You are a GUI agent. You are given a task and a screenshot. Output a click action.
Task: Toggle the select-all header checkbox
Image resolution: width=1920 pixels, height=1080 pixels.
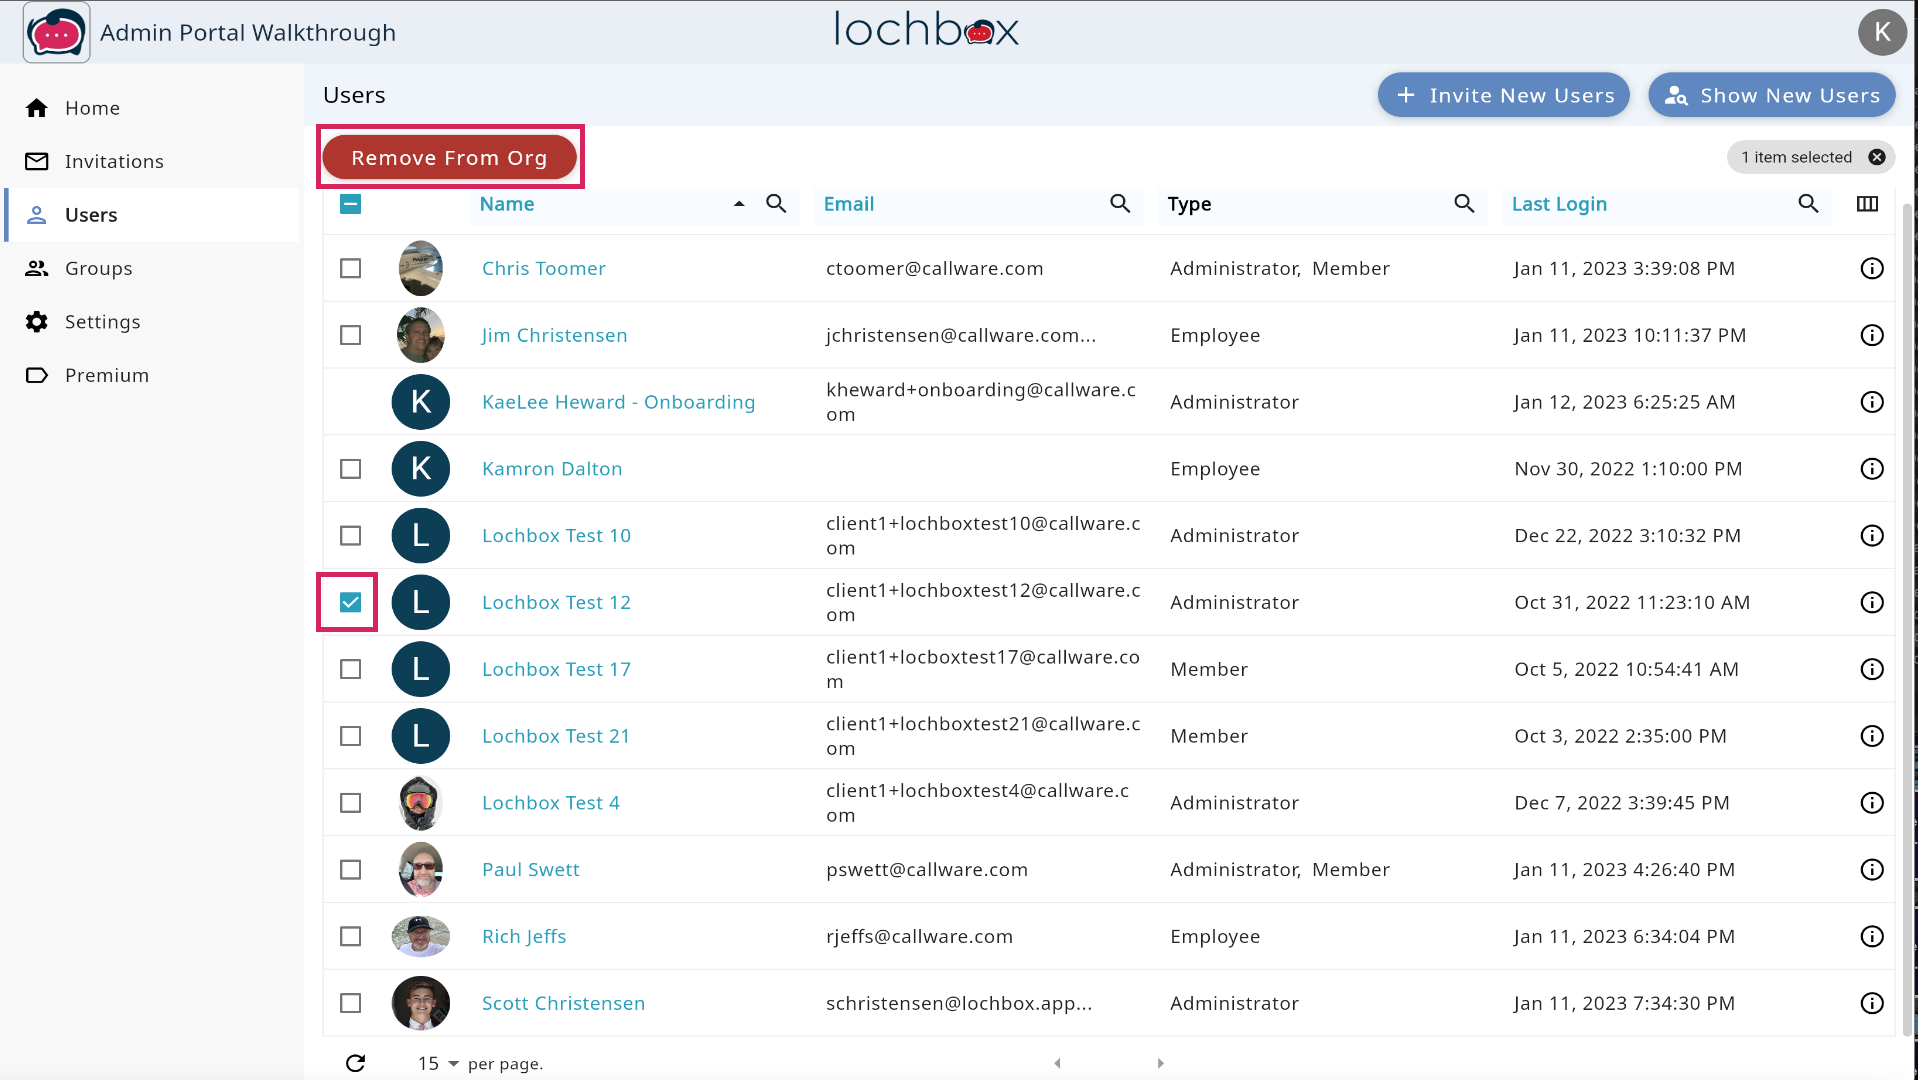coord(350,204)
